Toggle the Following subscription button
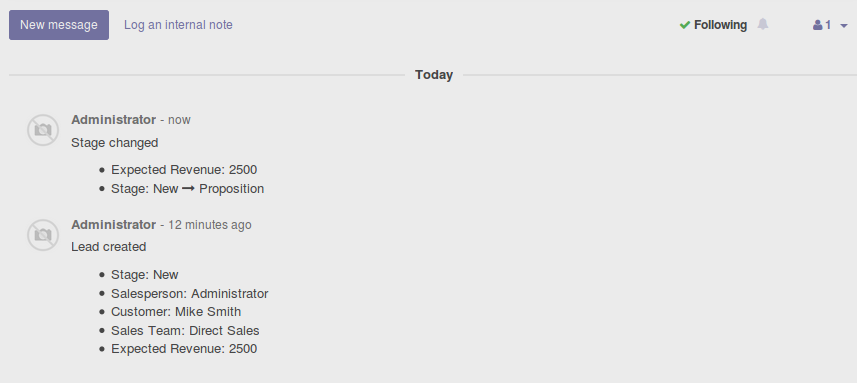This screenshot has height=383, width=857. click(713, 25)
